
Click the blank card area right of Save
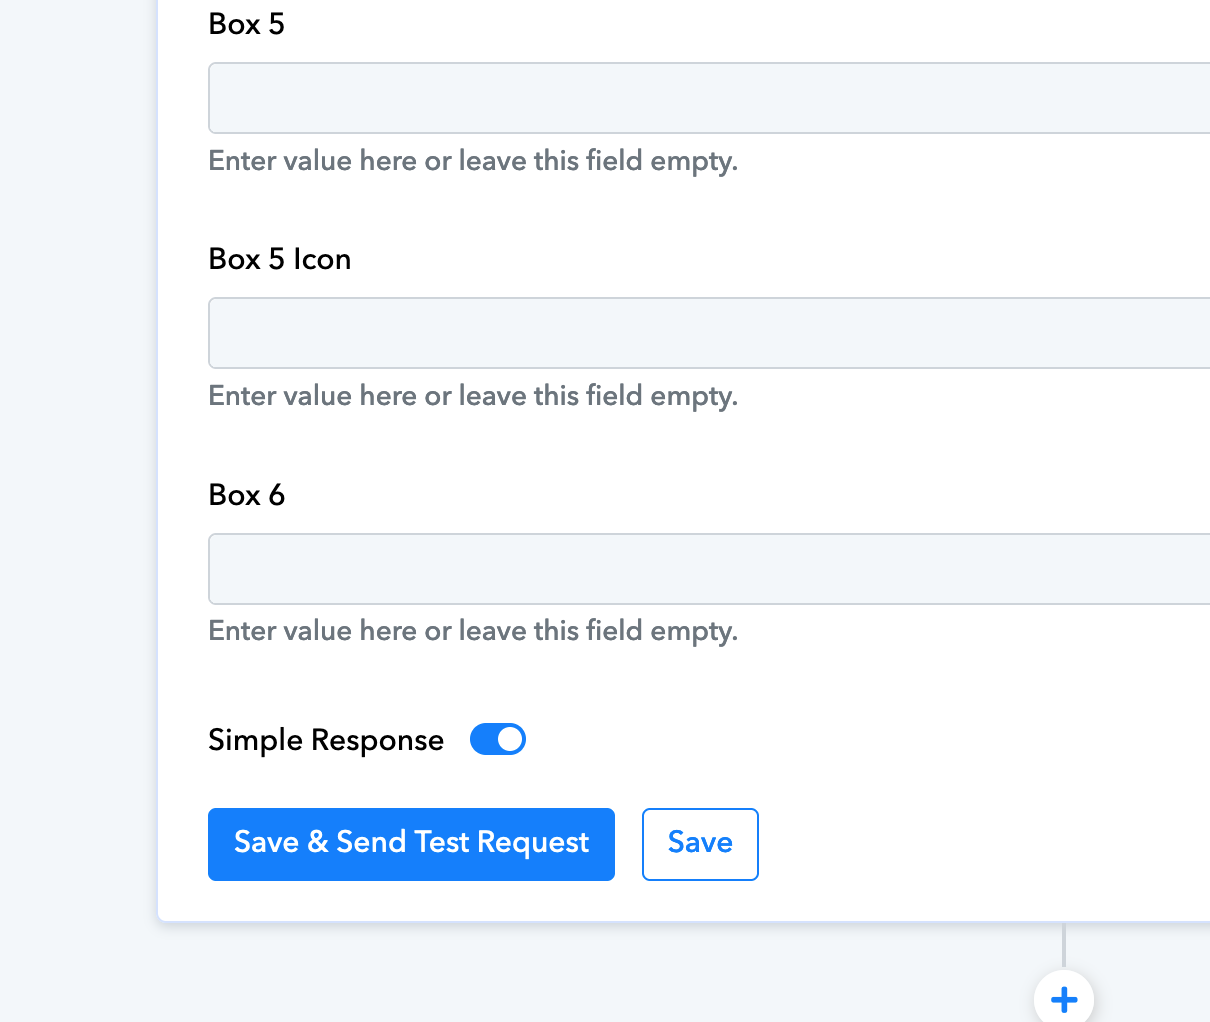(980, 844)
